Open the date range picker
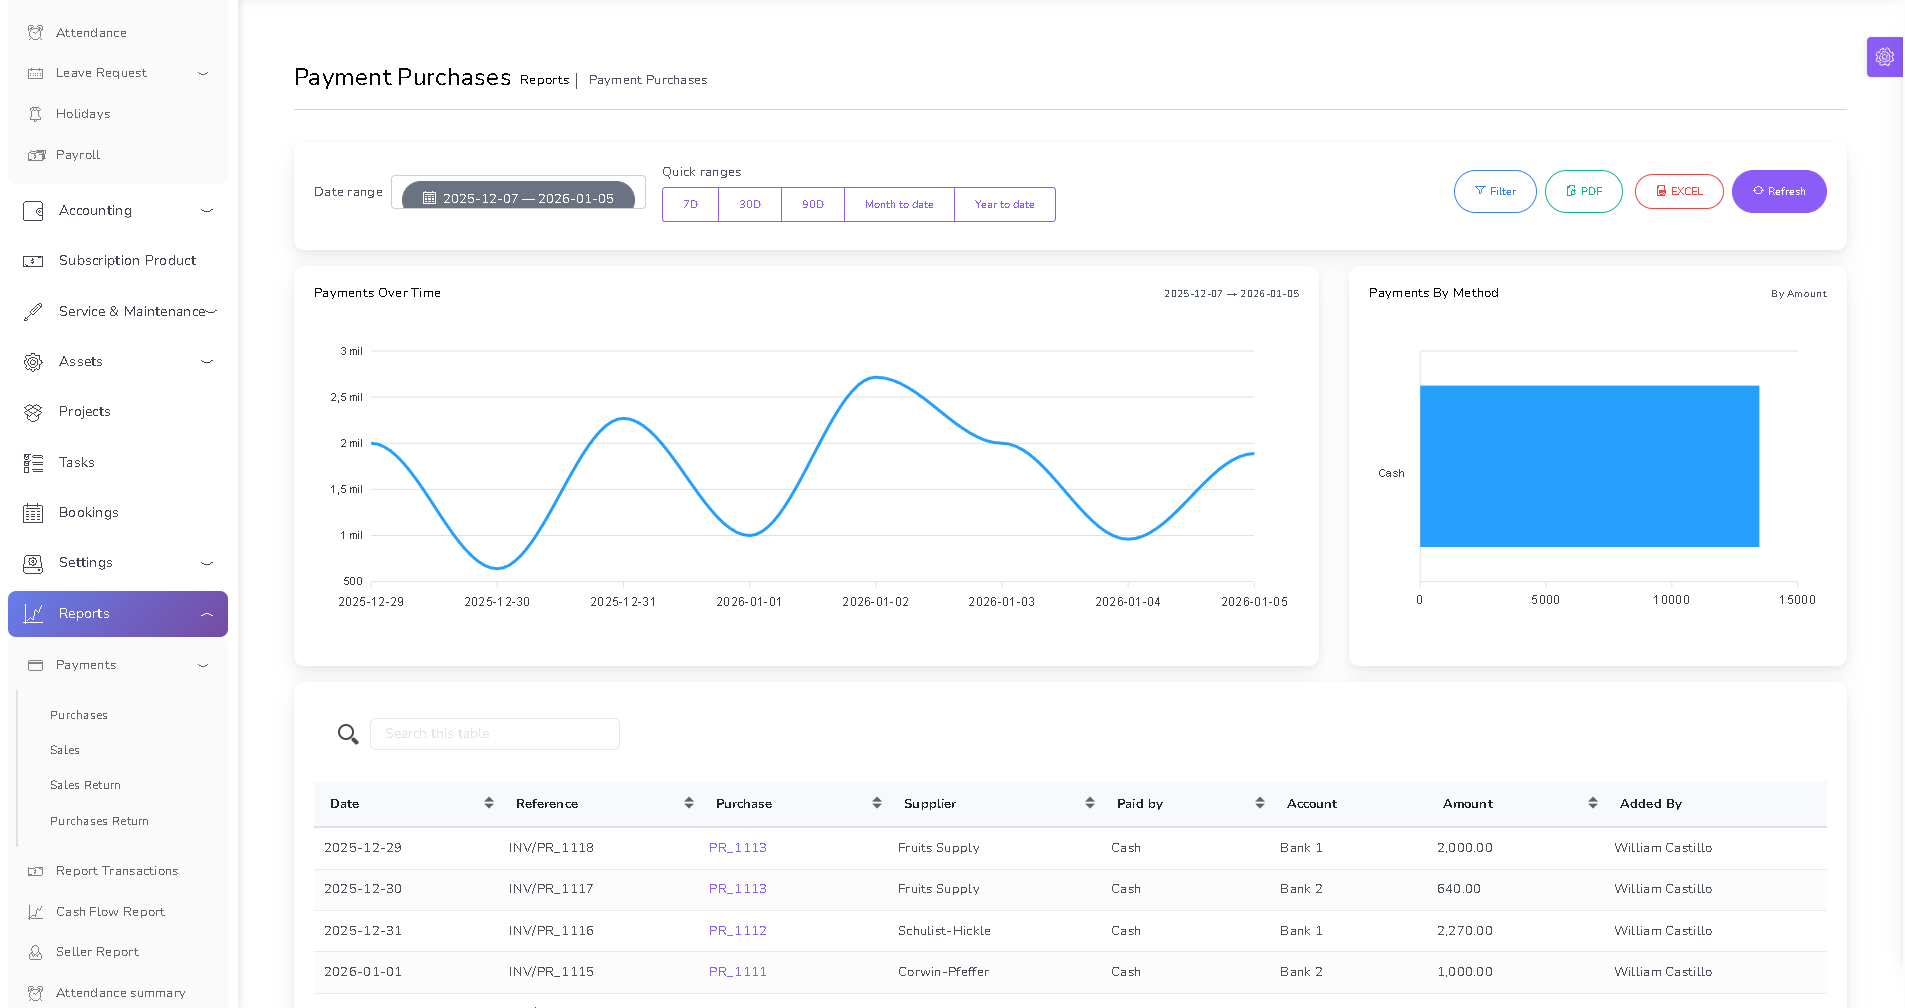Screen dimensions: 1905x1008 coord(518,198)
